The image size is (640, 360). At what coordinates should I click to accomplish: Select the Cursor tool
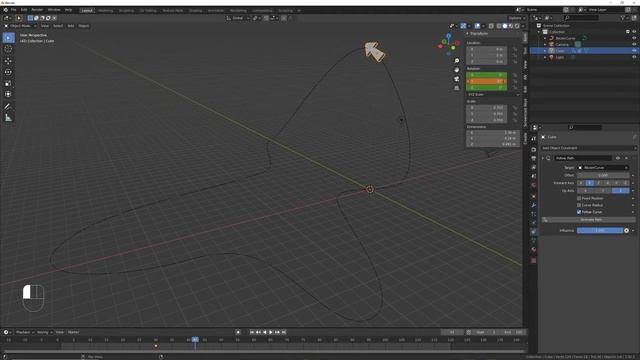[x=8, y=49]
